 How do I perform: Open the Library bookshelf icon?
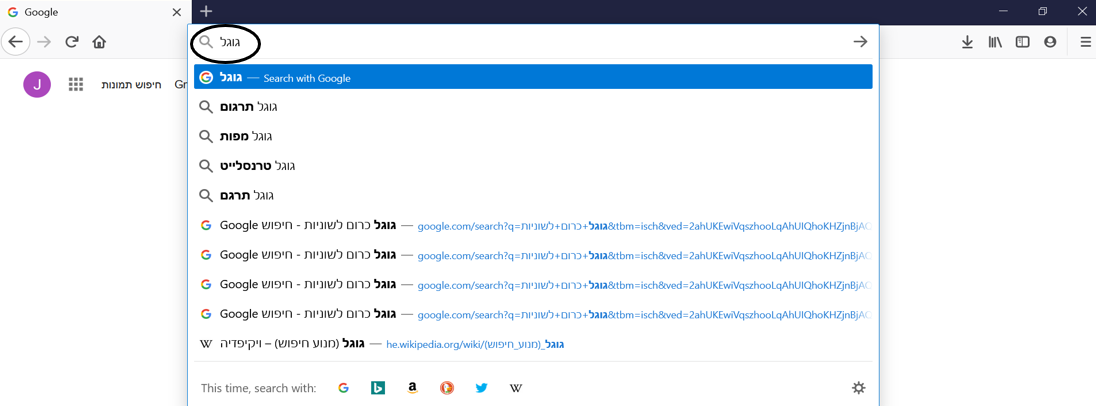point(995,42)
